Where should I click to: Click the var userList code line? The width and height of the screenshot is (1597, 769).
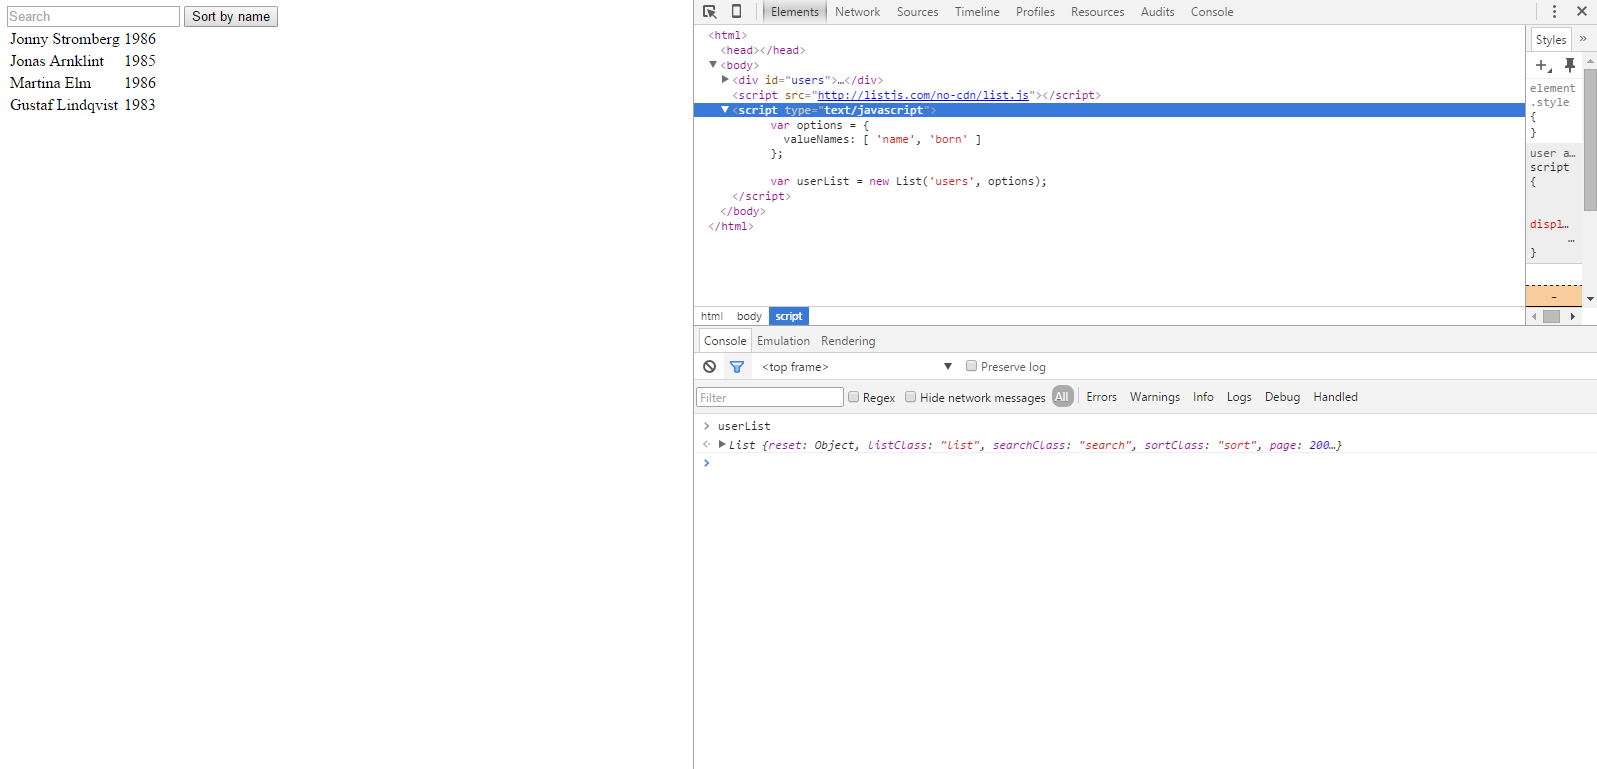coord(908,181)
